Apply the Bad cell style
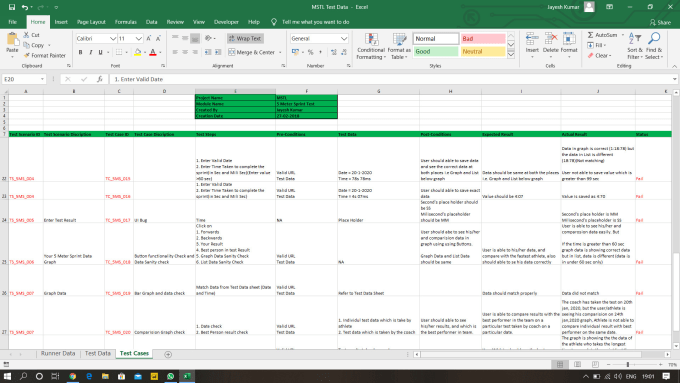Screen dimensions: 680x383 tap(483, 39)
